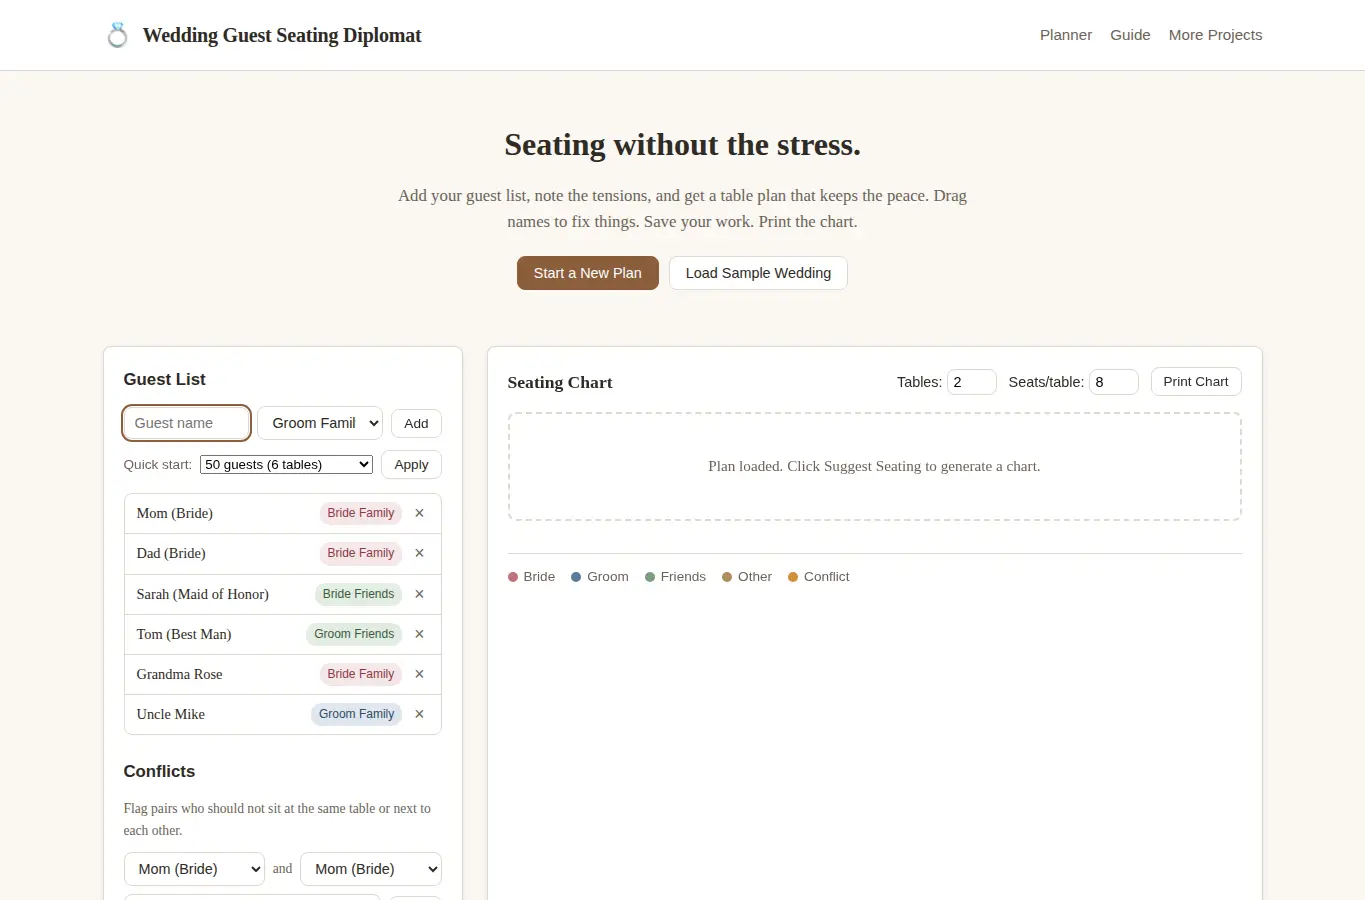The height and width of the screenshot is (900, 1365).
Task: Click the Add guest button
Action: click(x=416, y=423)
